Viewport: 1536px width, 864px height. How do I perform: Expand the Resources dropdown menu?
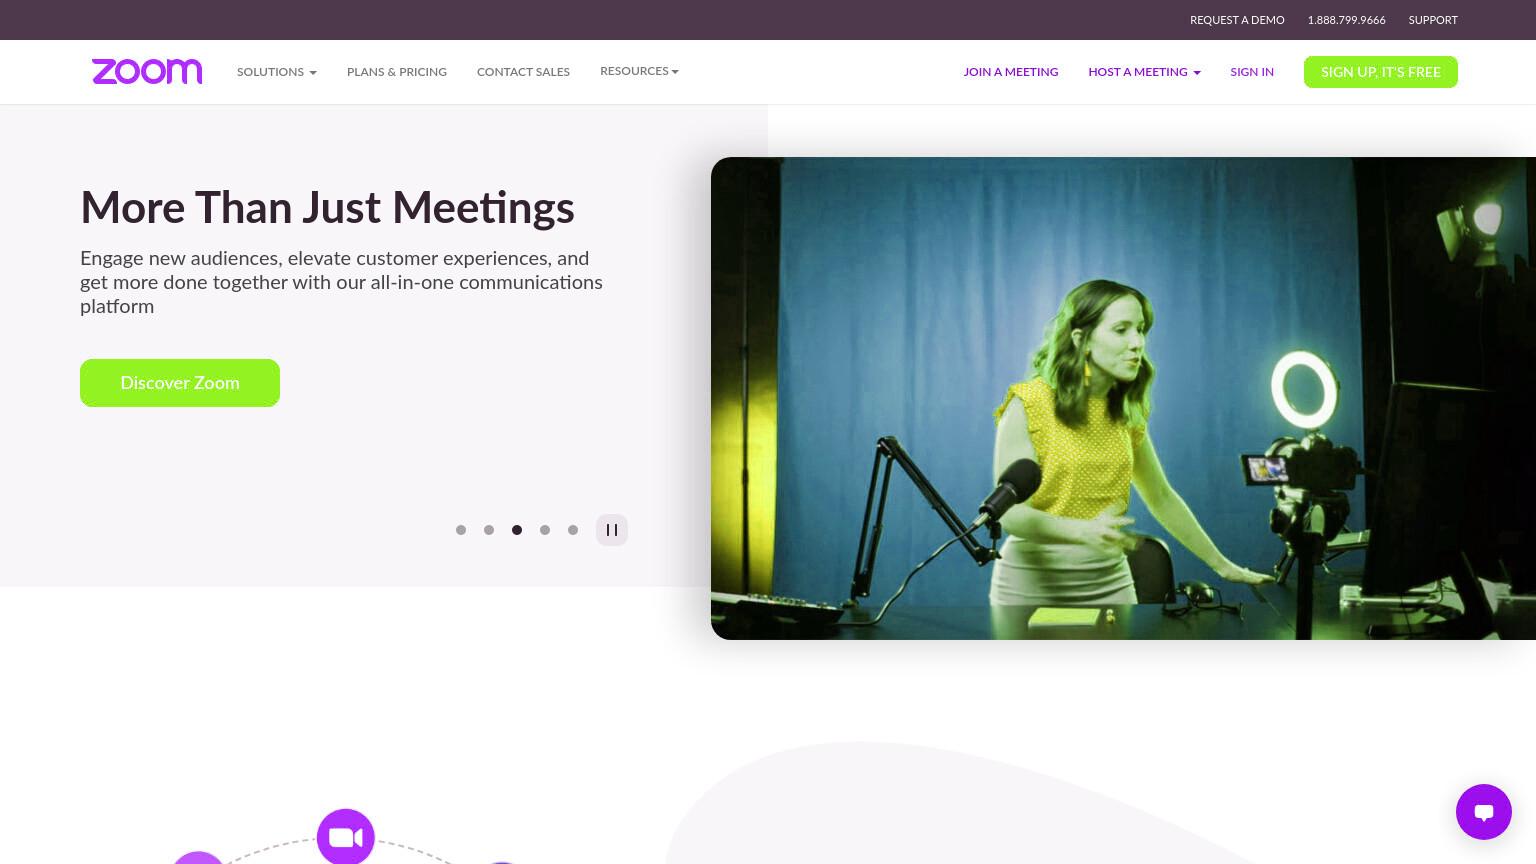tap(639, 71)
